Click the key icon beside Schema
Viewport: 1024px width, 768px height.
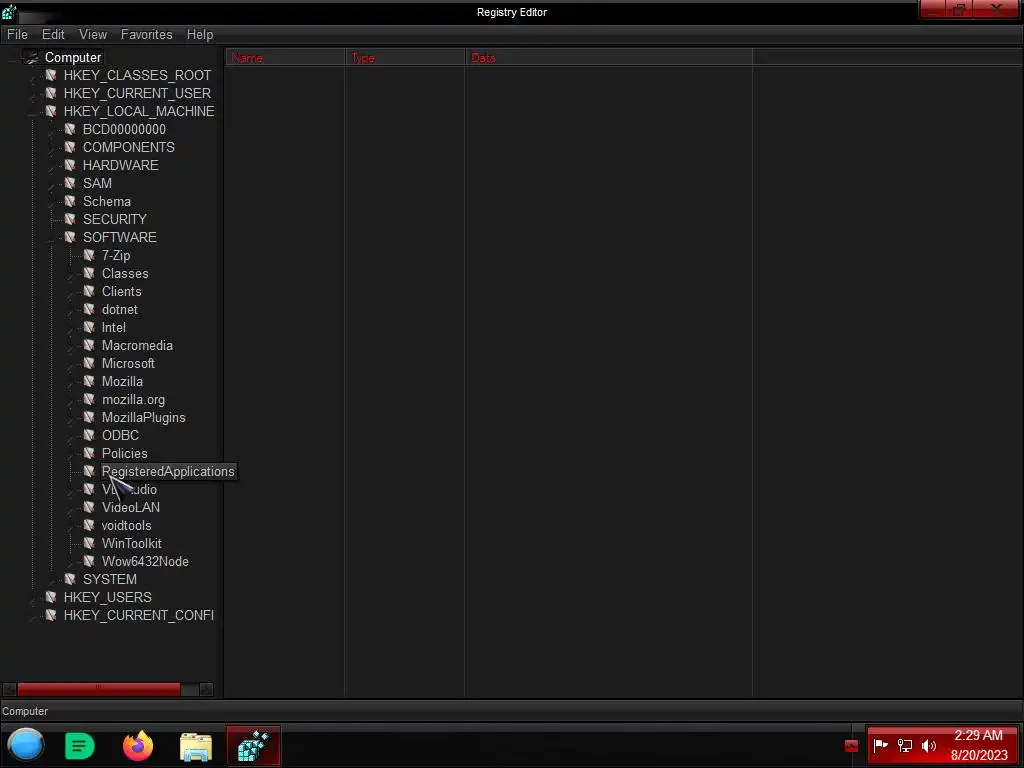70,201
